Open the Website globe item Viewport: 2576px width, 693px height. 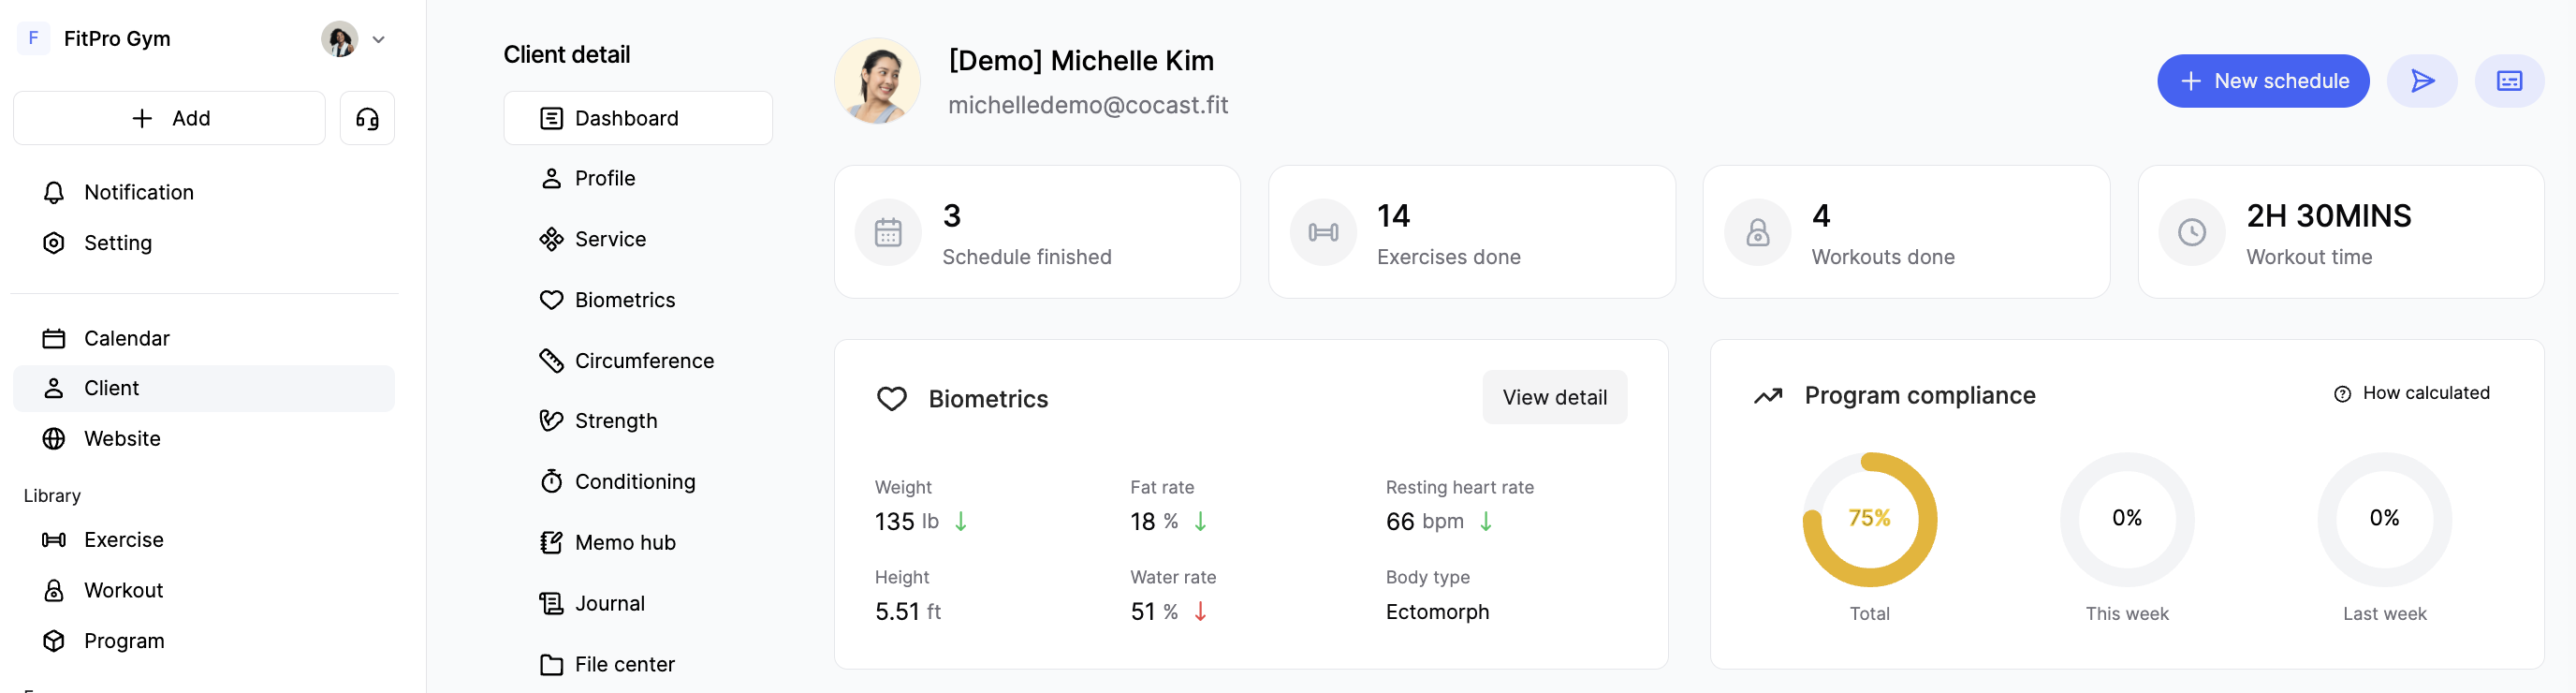pyautogui.click(x=121, y=439)
